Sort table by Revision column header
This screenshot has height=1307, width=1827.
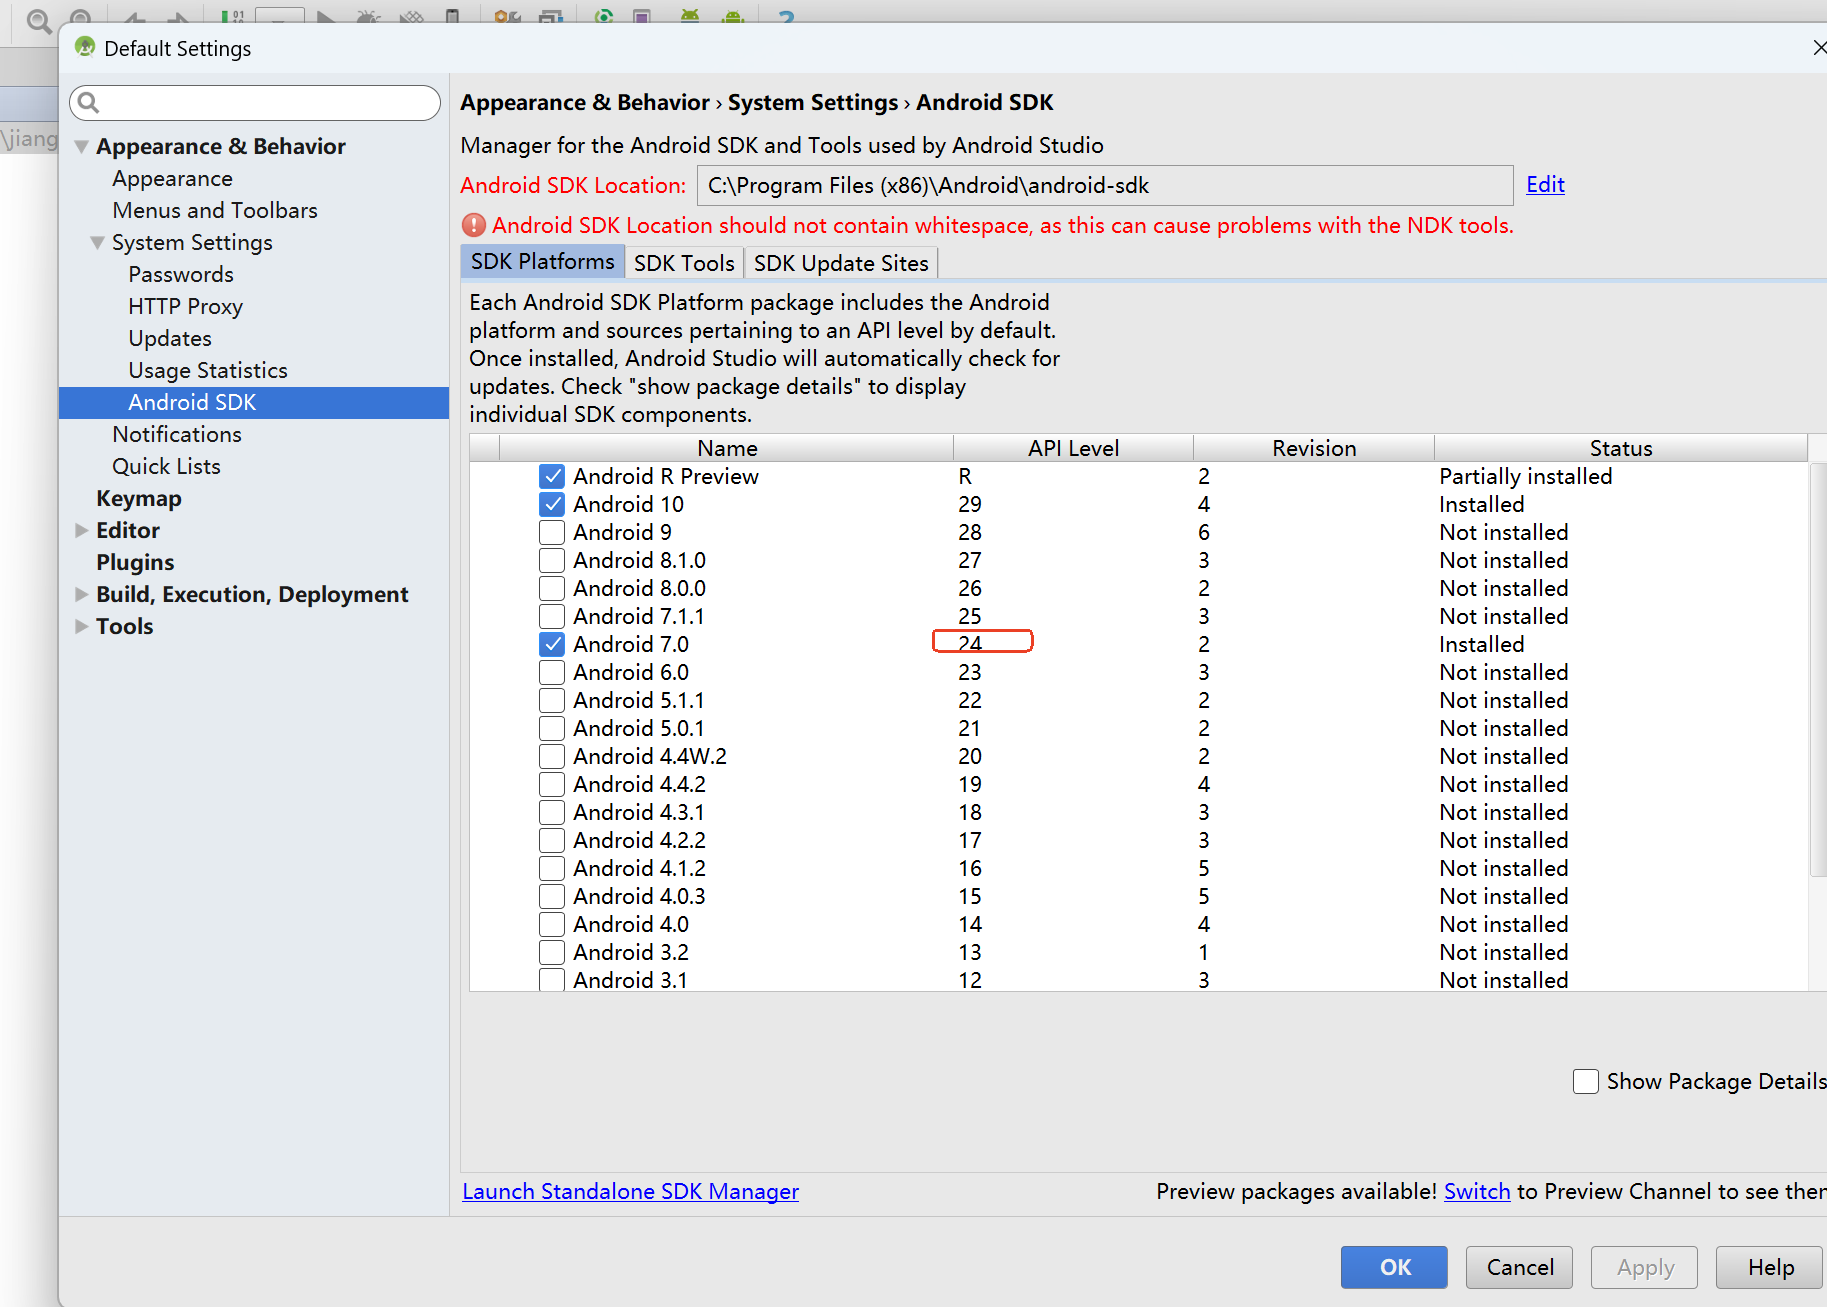coord(1314,448)
